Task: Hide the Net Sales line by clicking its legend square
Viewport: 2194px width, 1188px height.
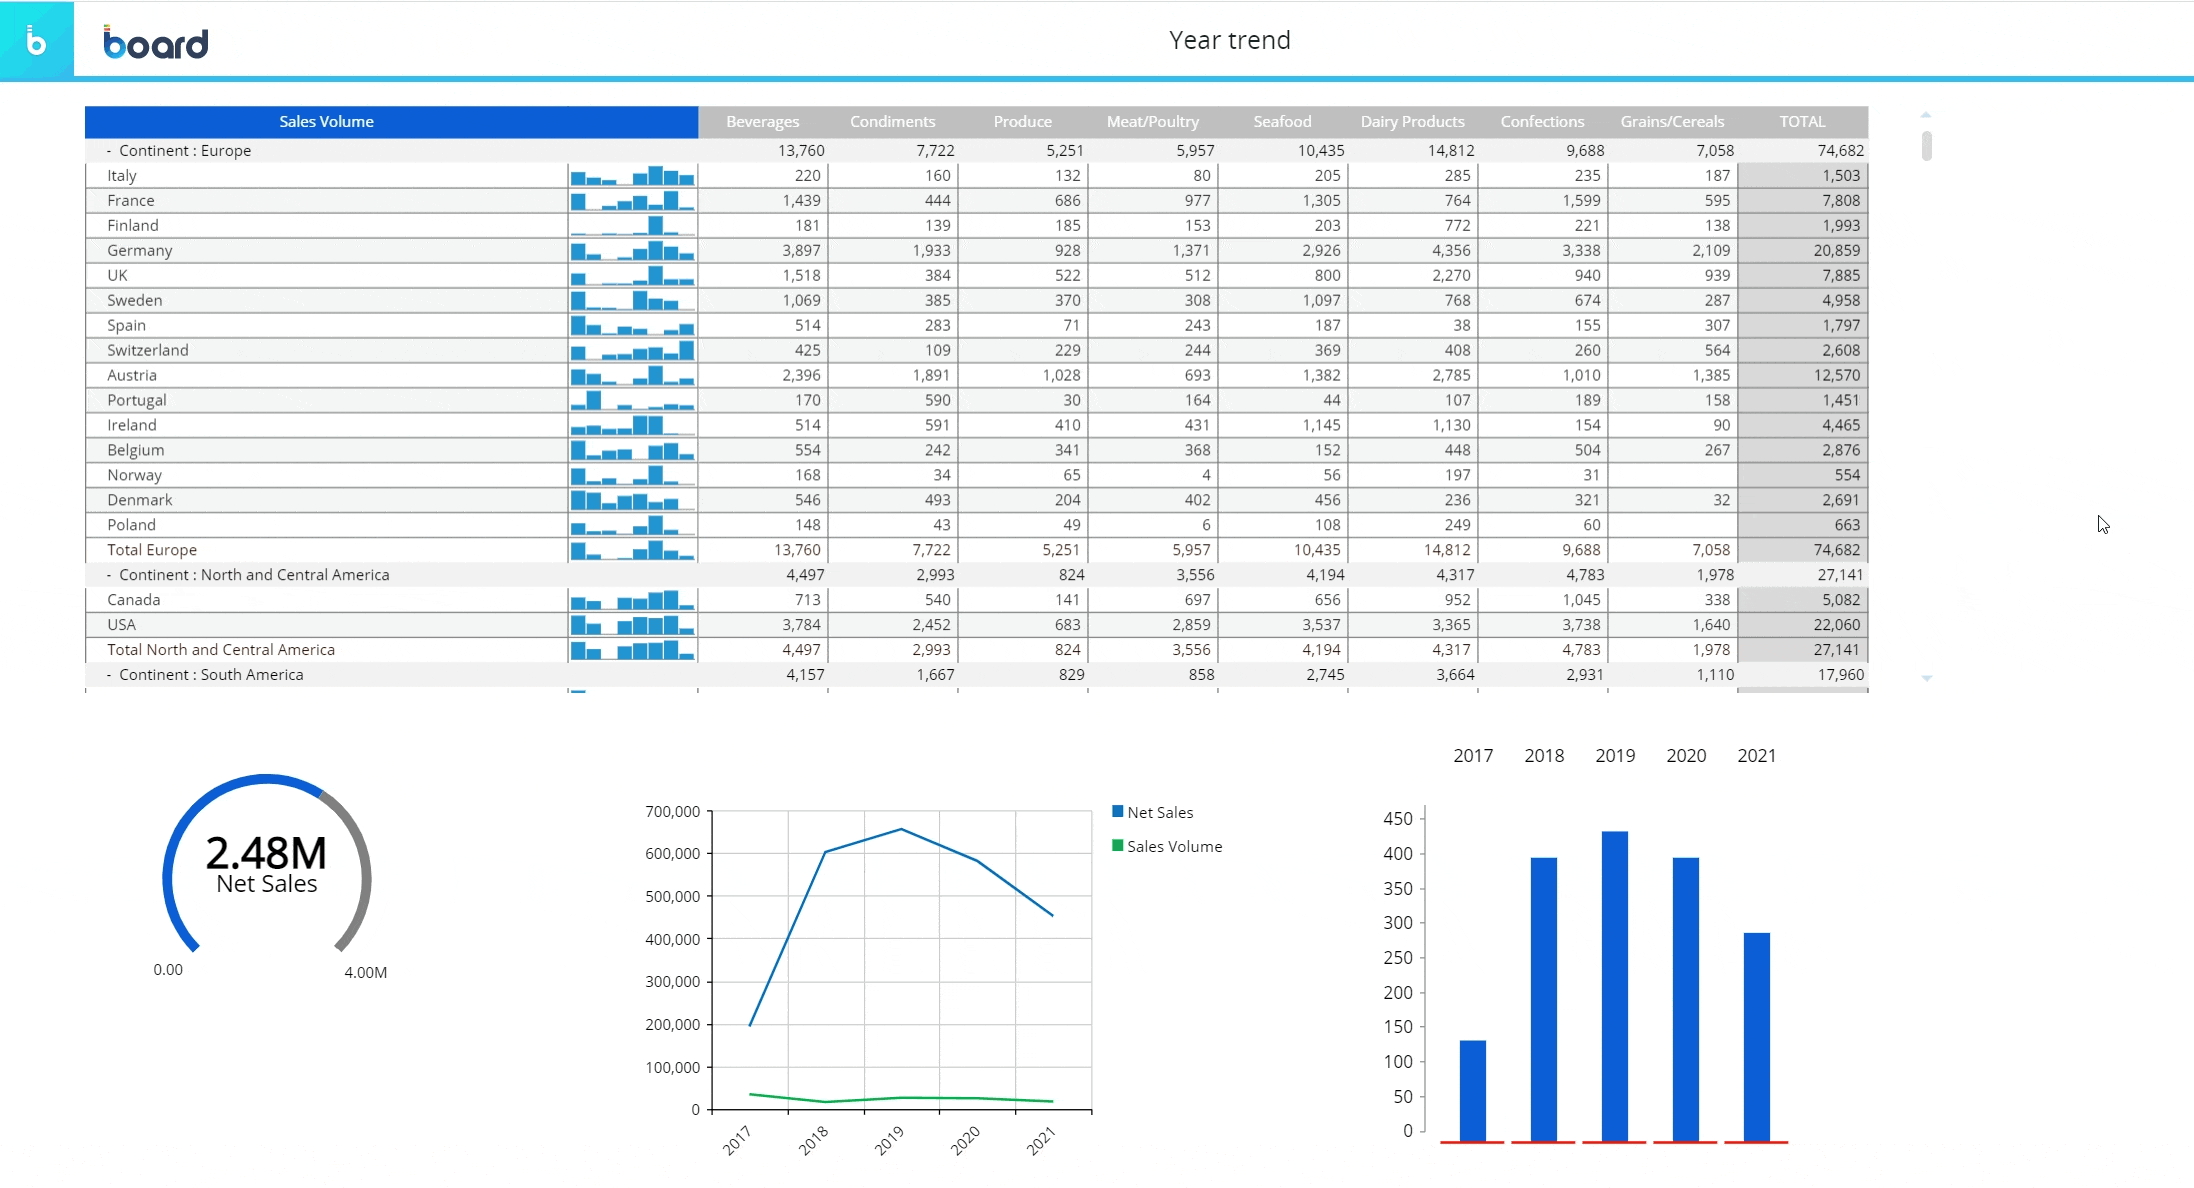Action: (1116, 811)
